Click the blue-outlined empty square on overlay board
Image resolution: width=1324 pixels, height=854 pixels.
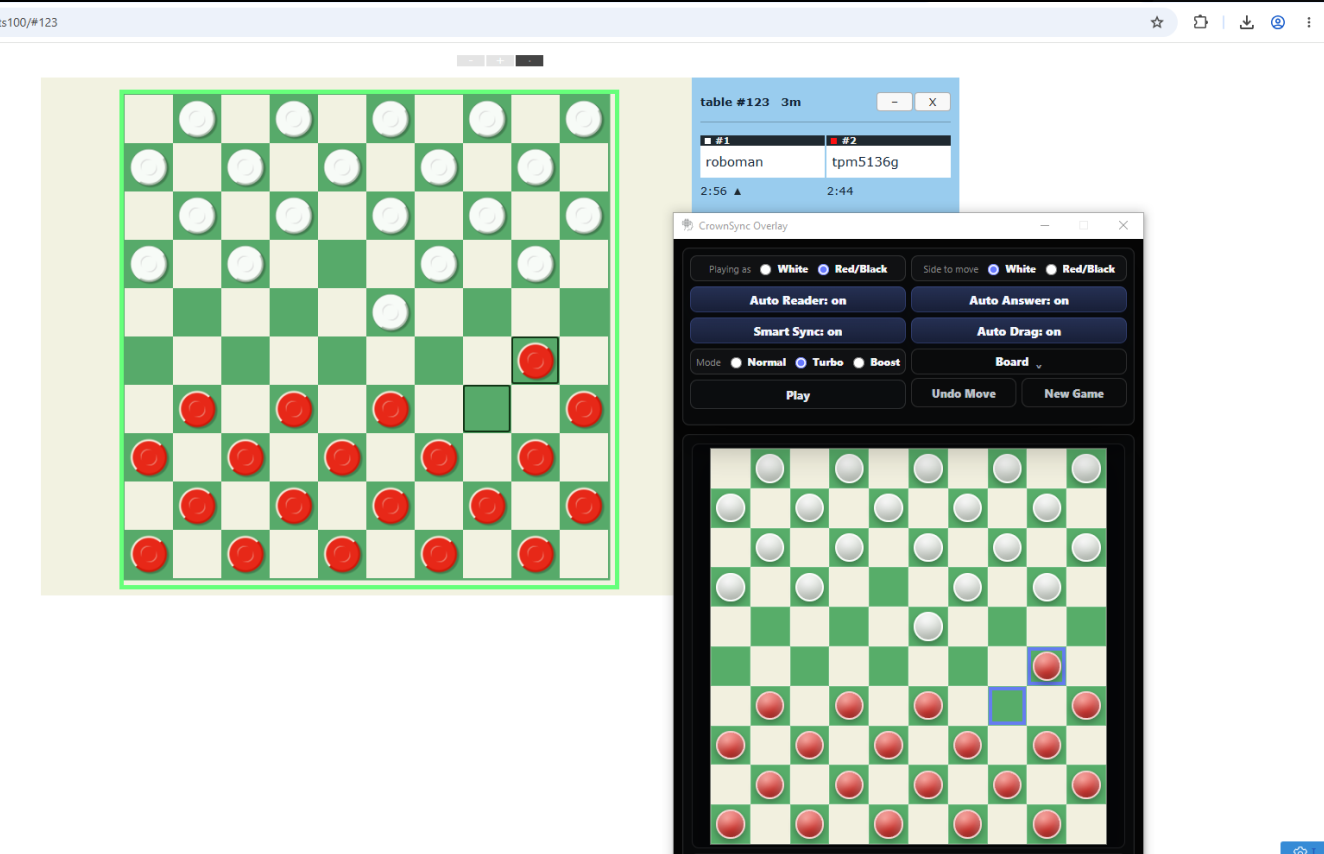pos(1007,706)
